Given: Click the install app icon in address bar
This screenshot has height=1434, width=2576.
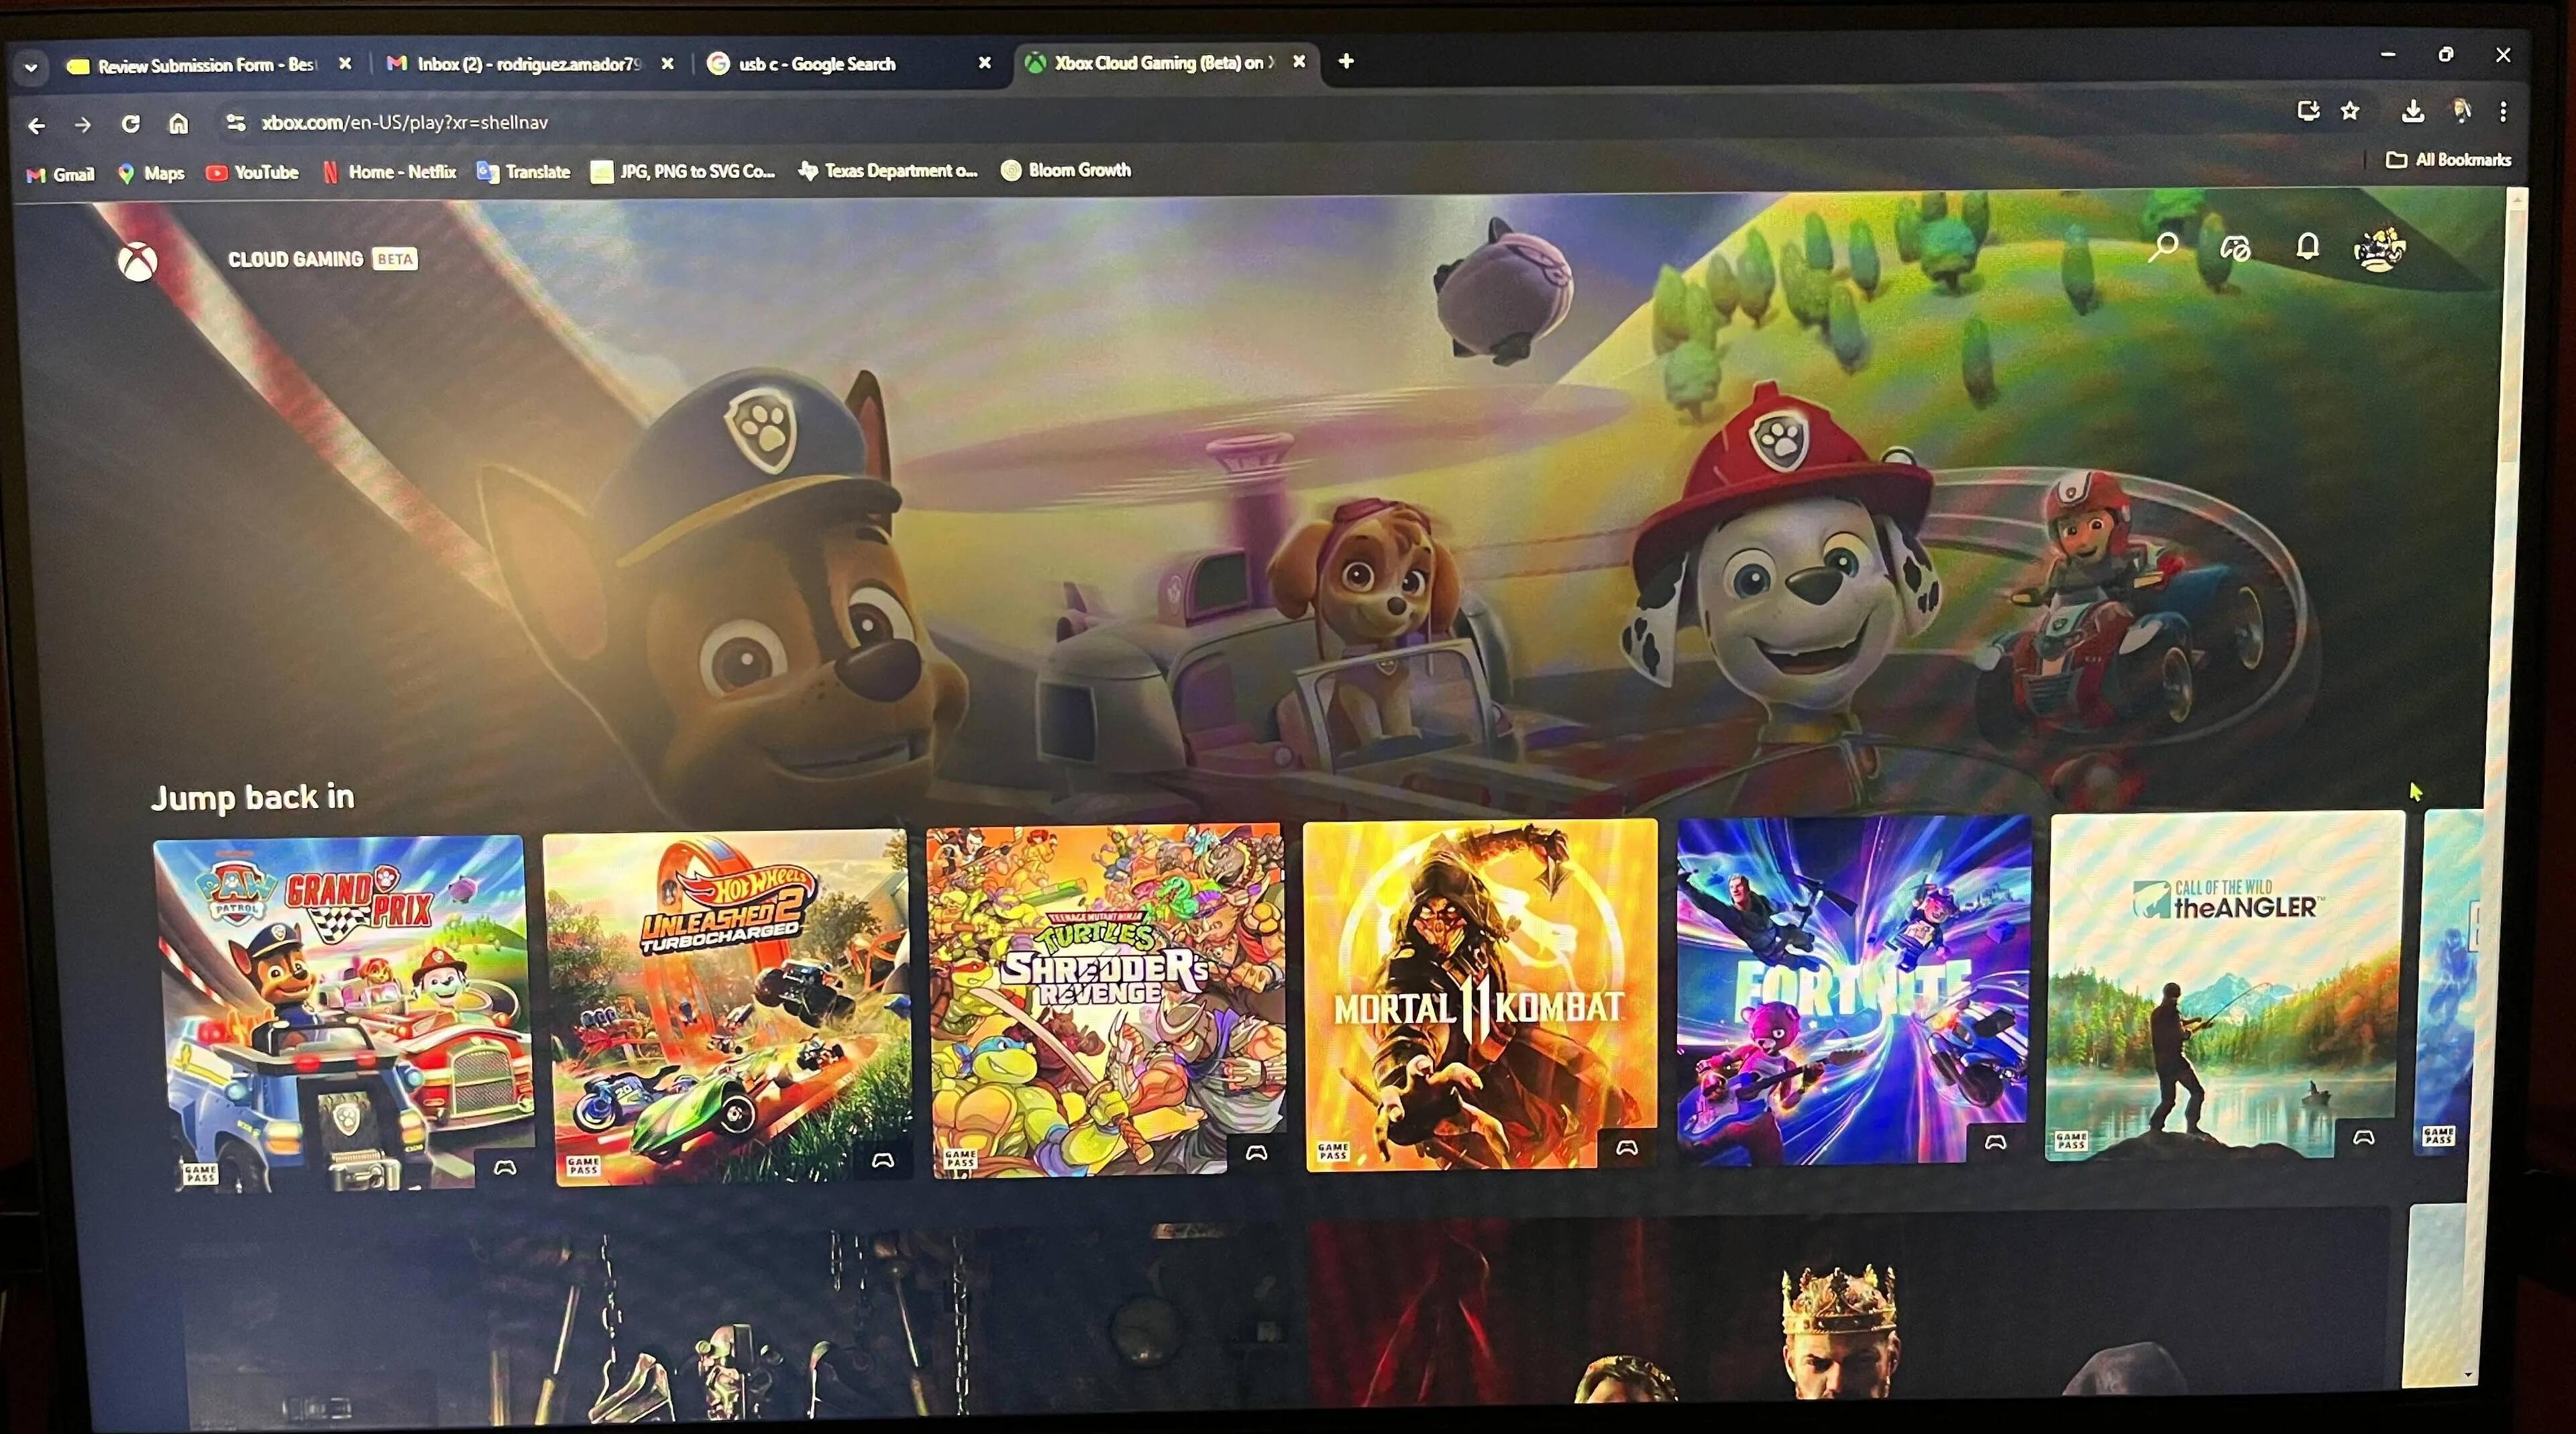Looking at the screenshot, I should [2308, 111].
